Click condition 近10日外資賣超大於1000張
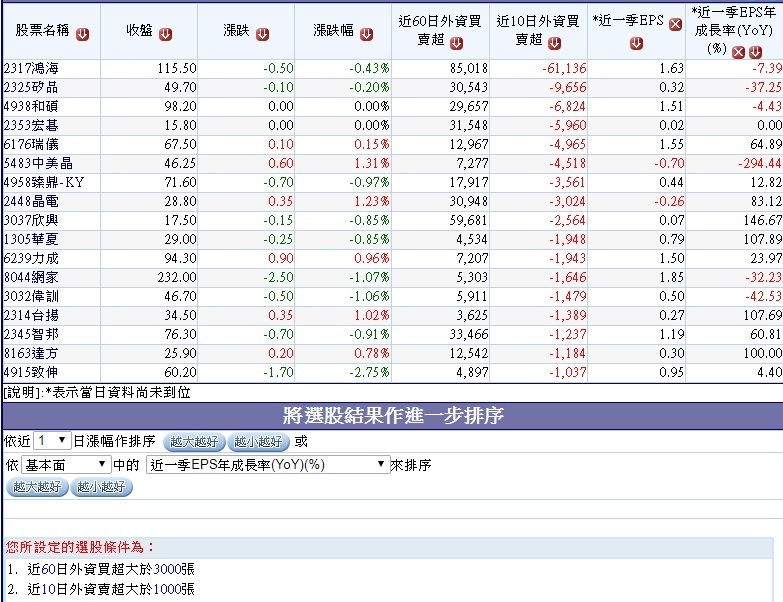This screenshot has width=783, height=602. (x=111, y=589)
